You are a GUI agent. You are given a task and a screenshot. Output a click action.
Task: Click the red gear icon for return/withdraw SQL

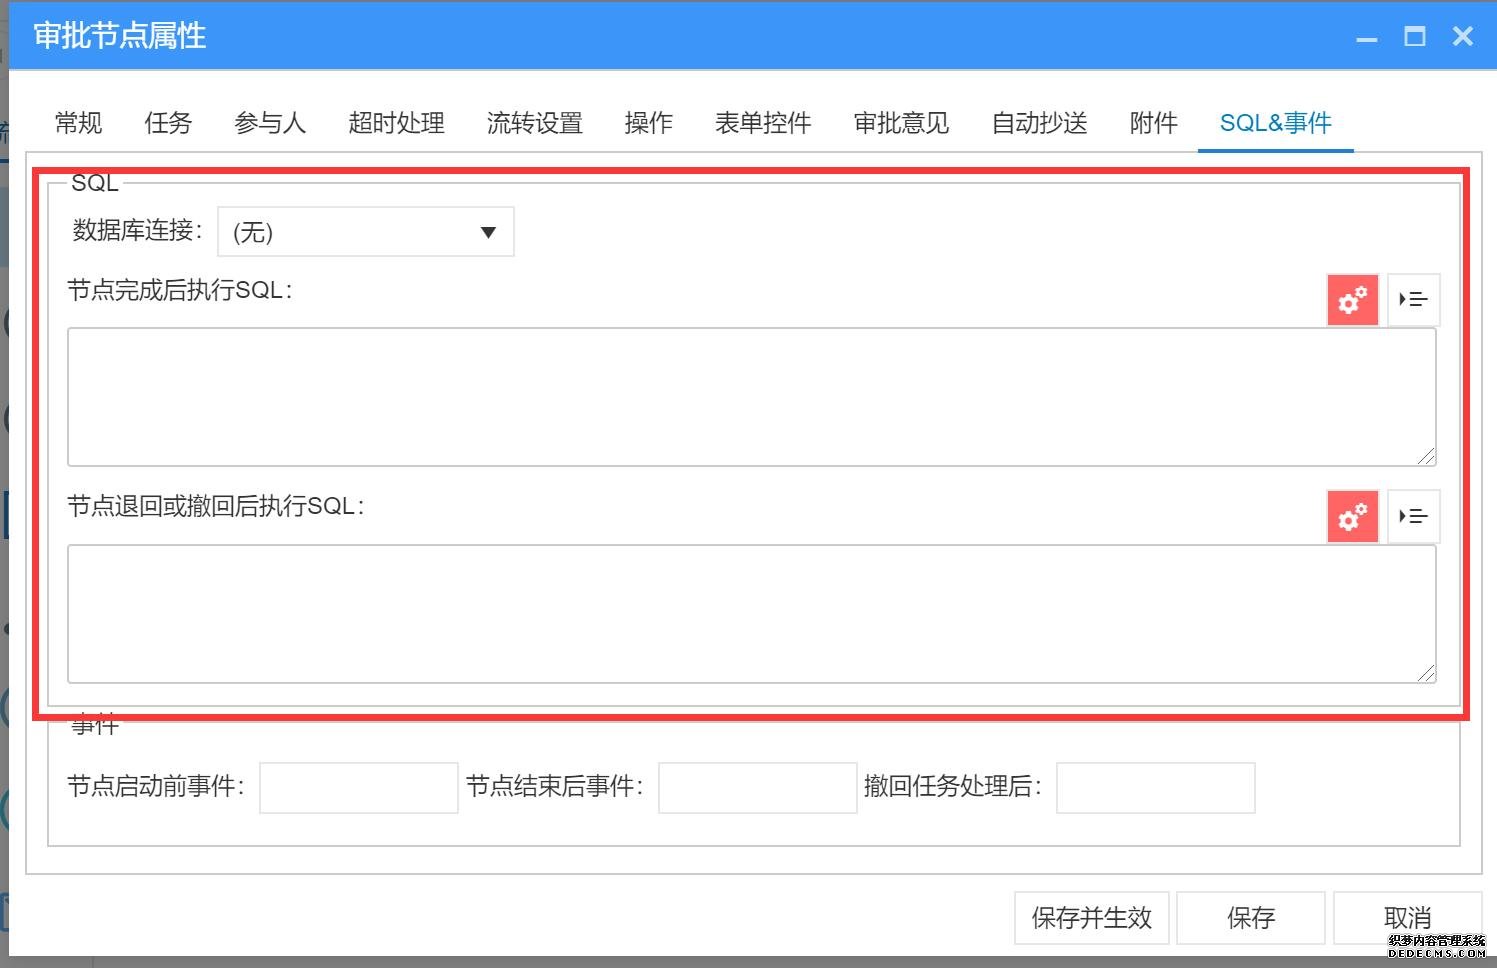(x=1352, y=517)
